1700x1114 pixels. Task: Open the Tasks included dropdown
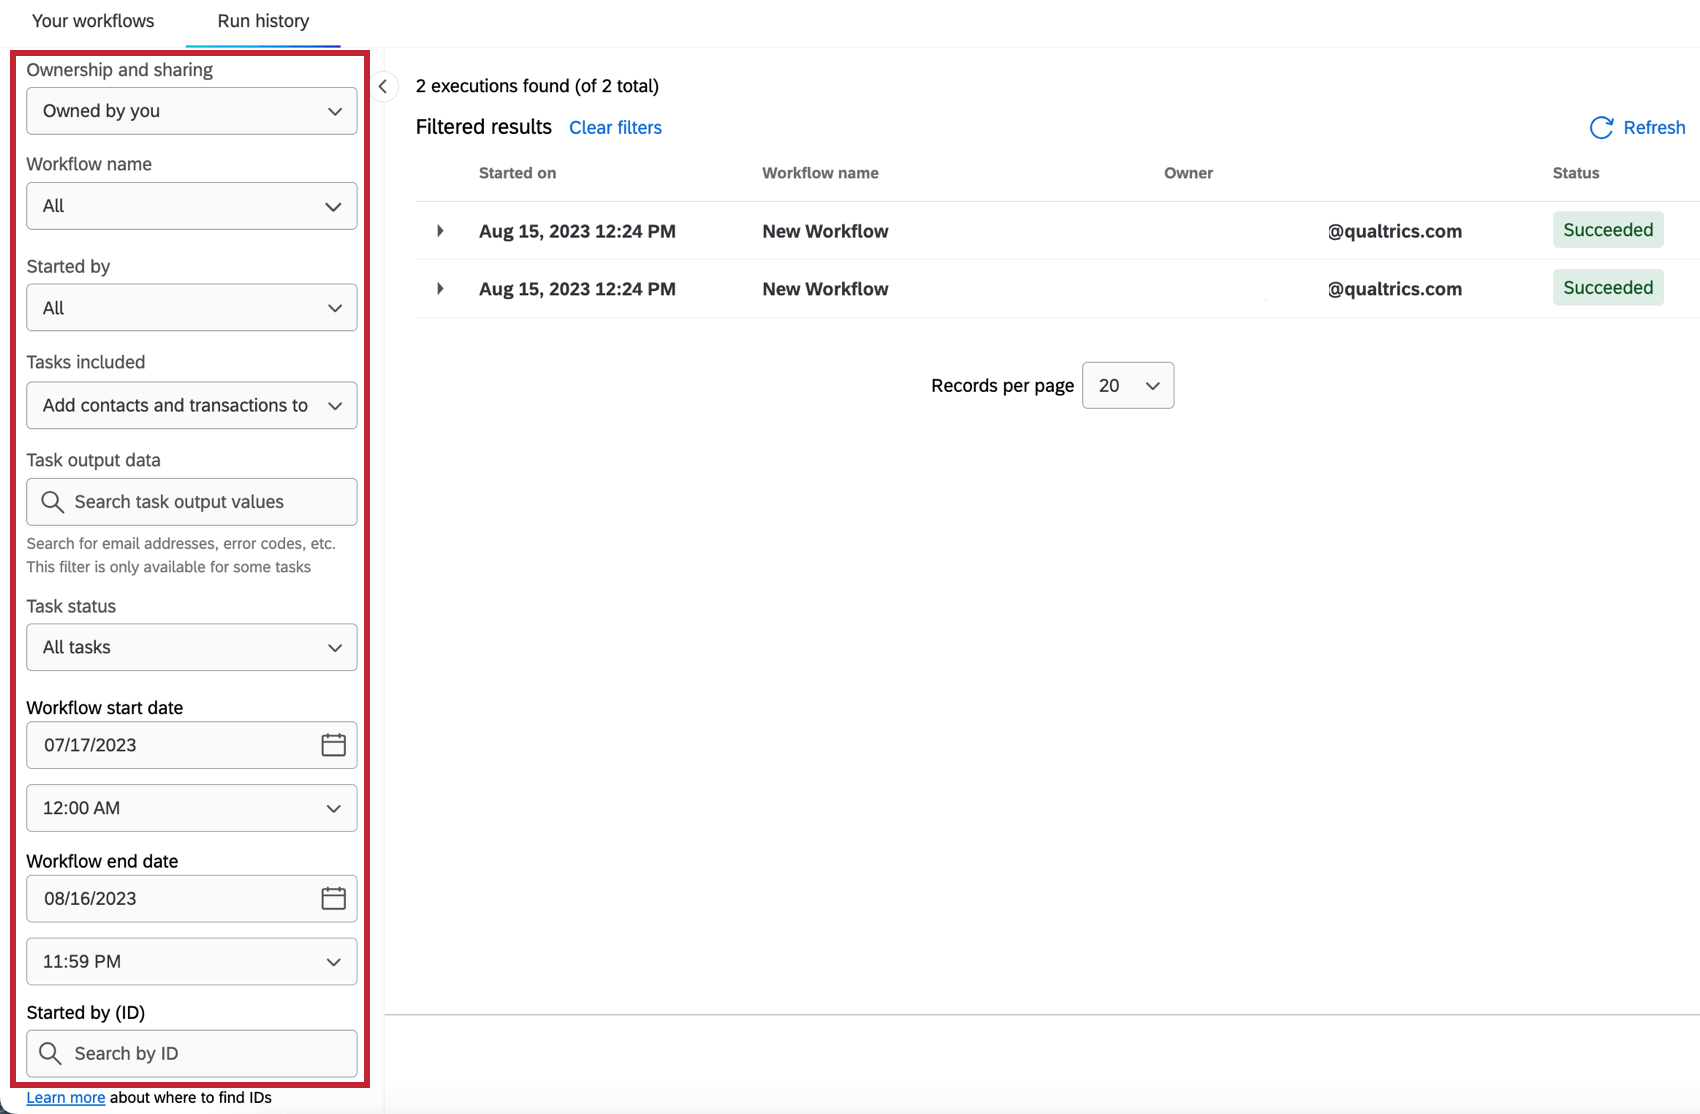[191, 405]
